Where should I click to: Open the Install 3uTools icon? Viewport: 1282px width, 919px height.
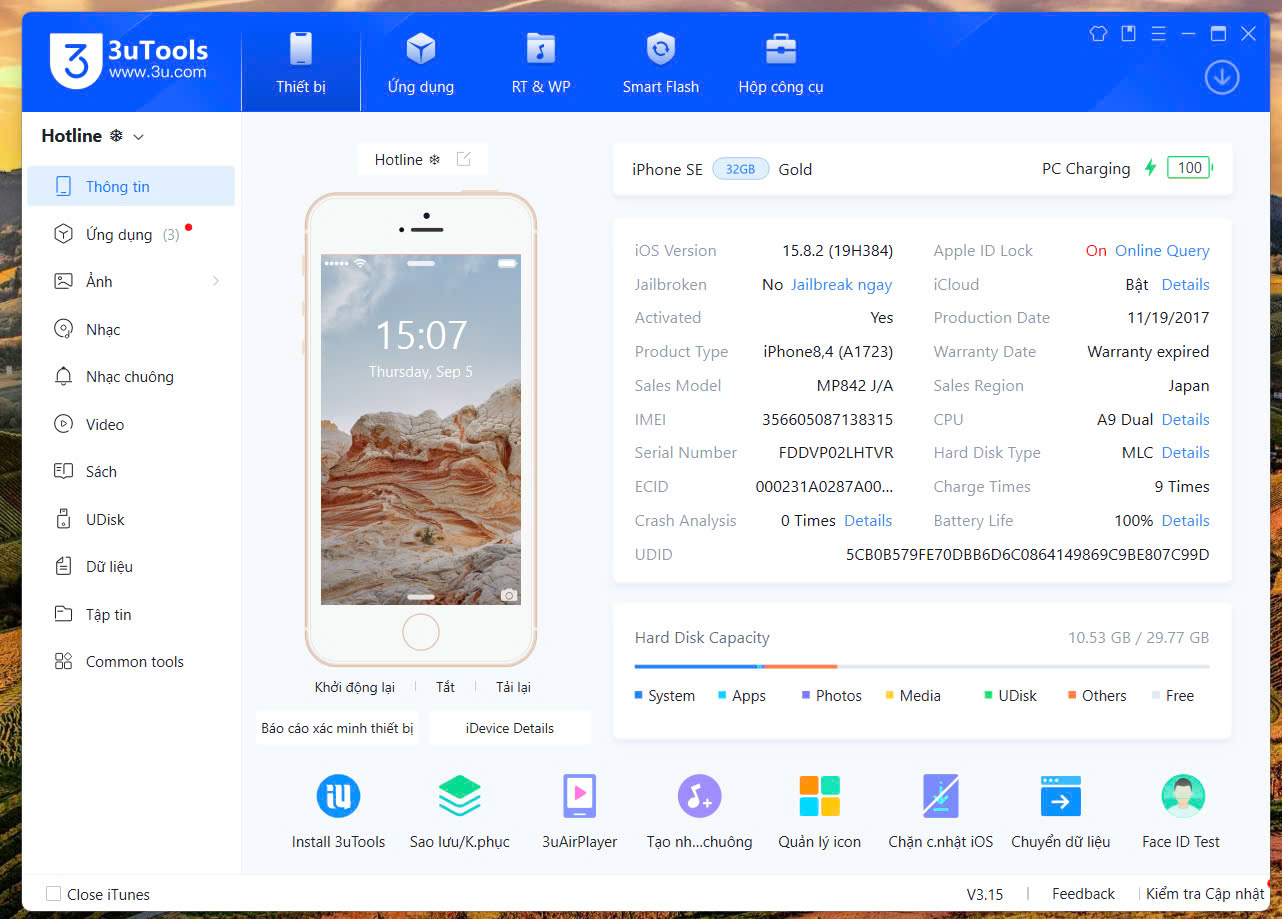(338, 797)
